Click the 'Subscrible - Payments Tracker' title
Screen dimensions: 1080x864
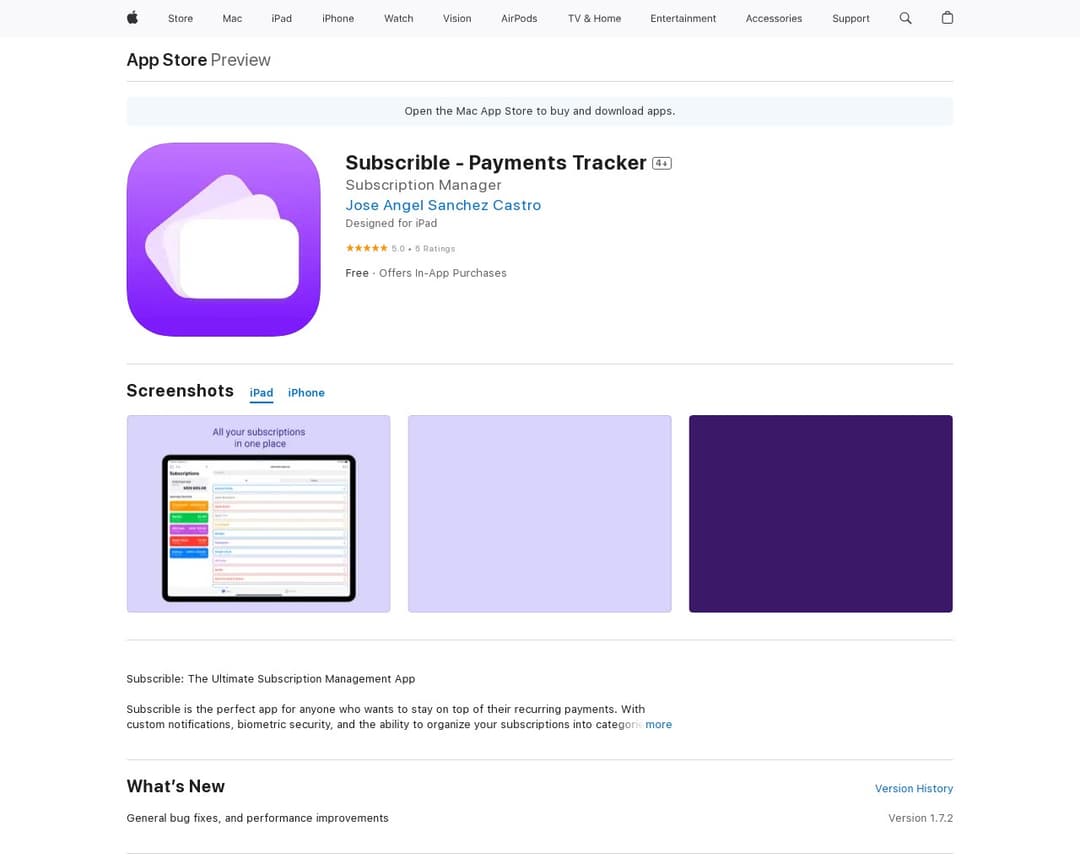point(496,163)
